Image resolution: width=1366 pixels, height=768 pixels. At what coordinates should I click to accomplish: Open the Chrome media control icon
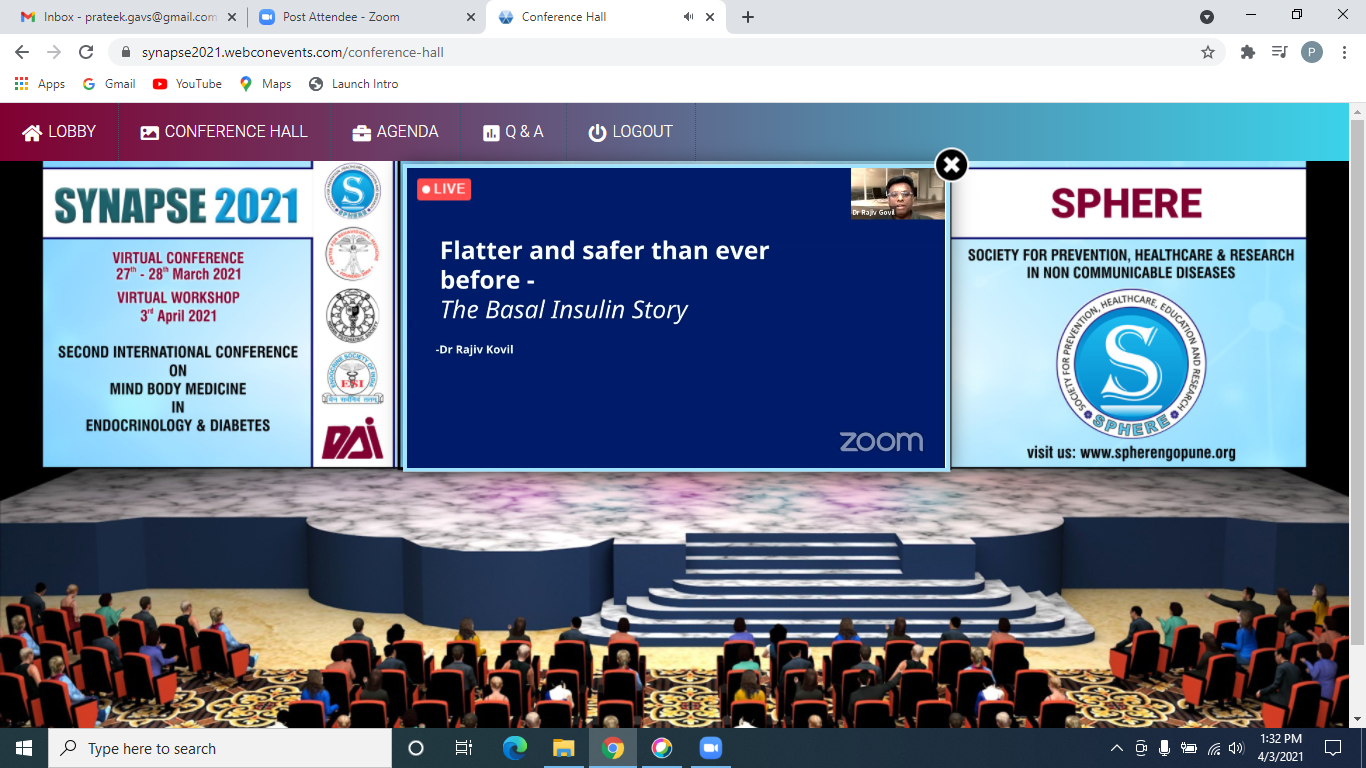1279,52
